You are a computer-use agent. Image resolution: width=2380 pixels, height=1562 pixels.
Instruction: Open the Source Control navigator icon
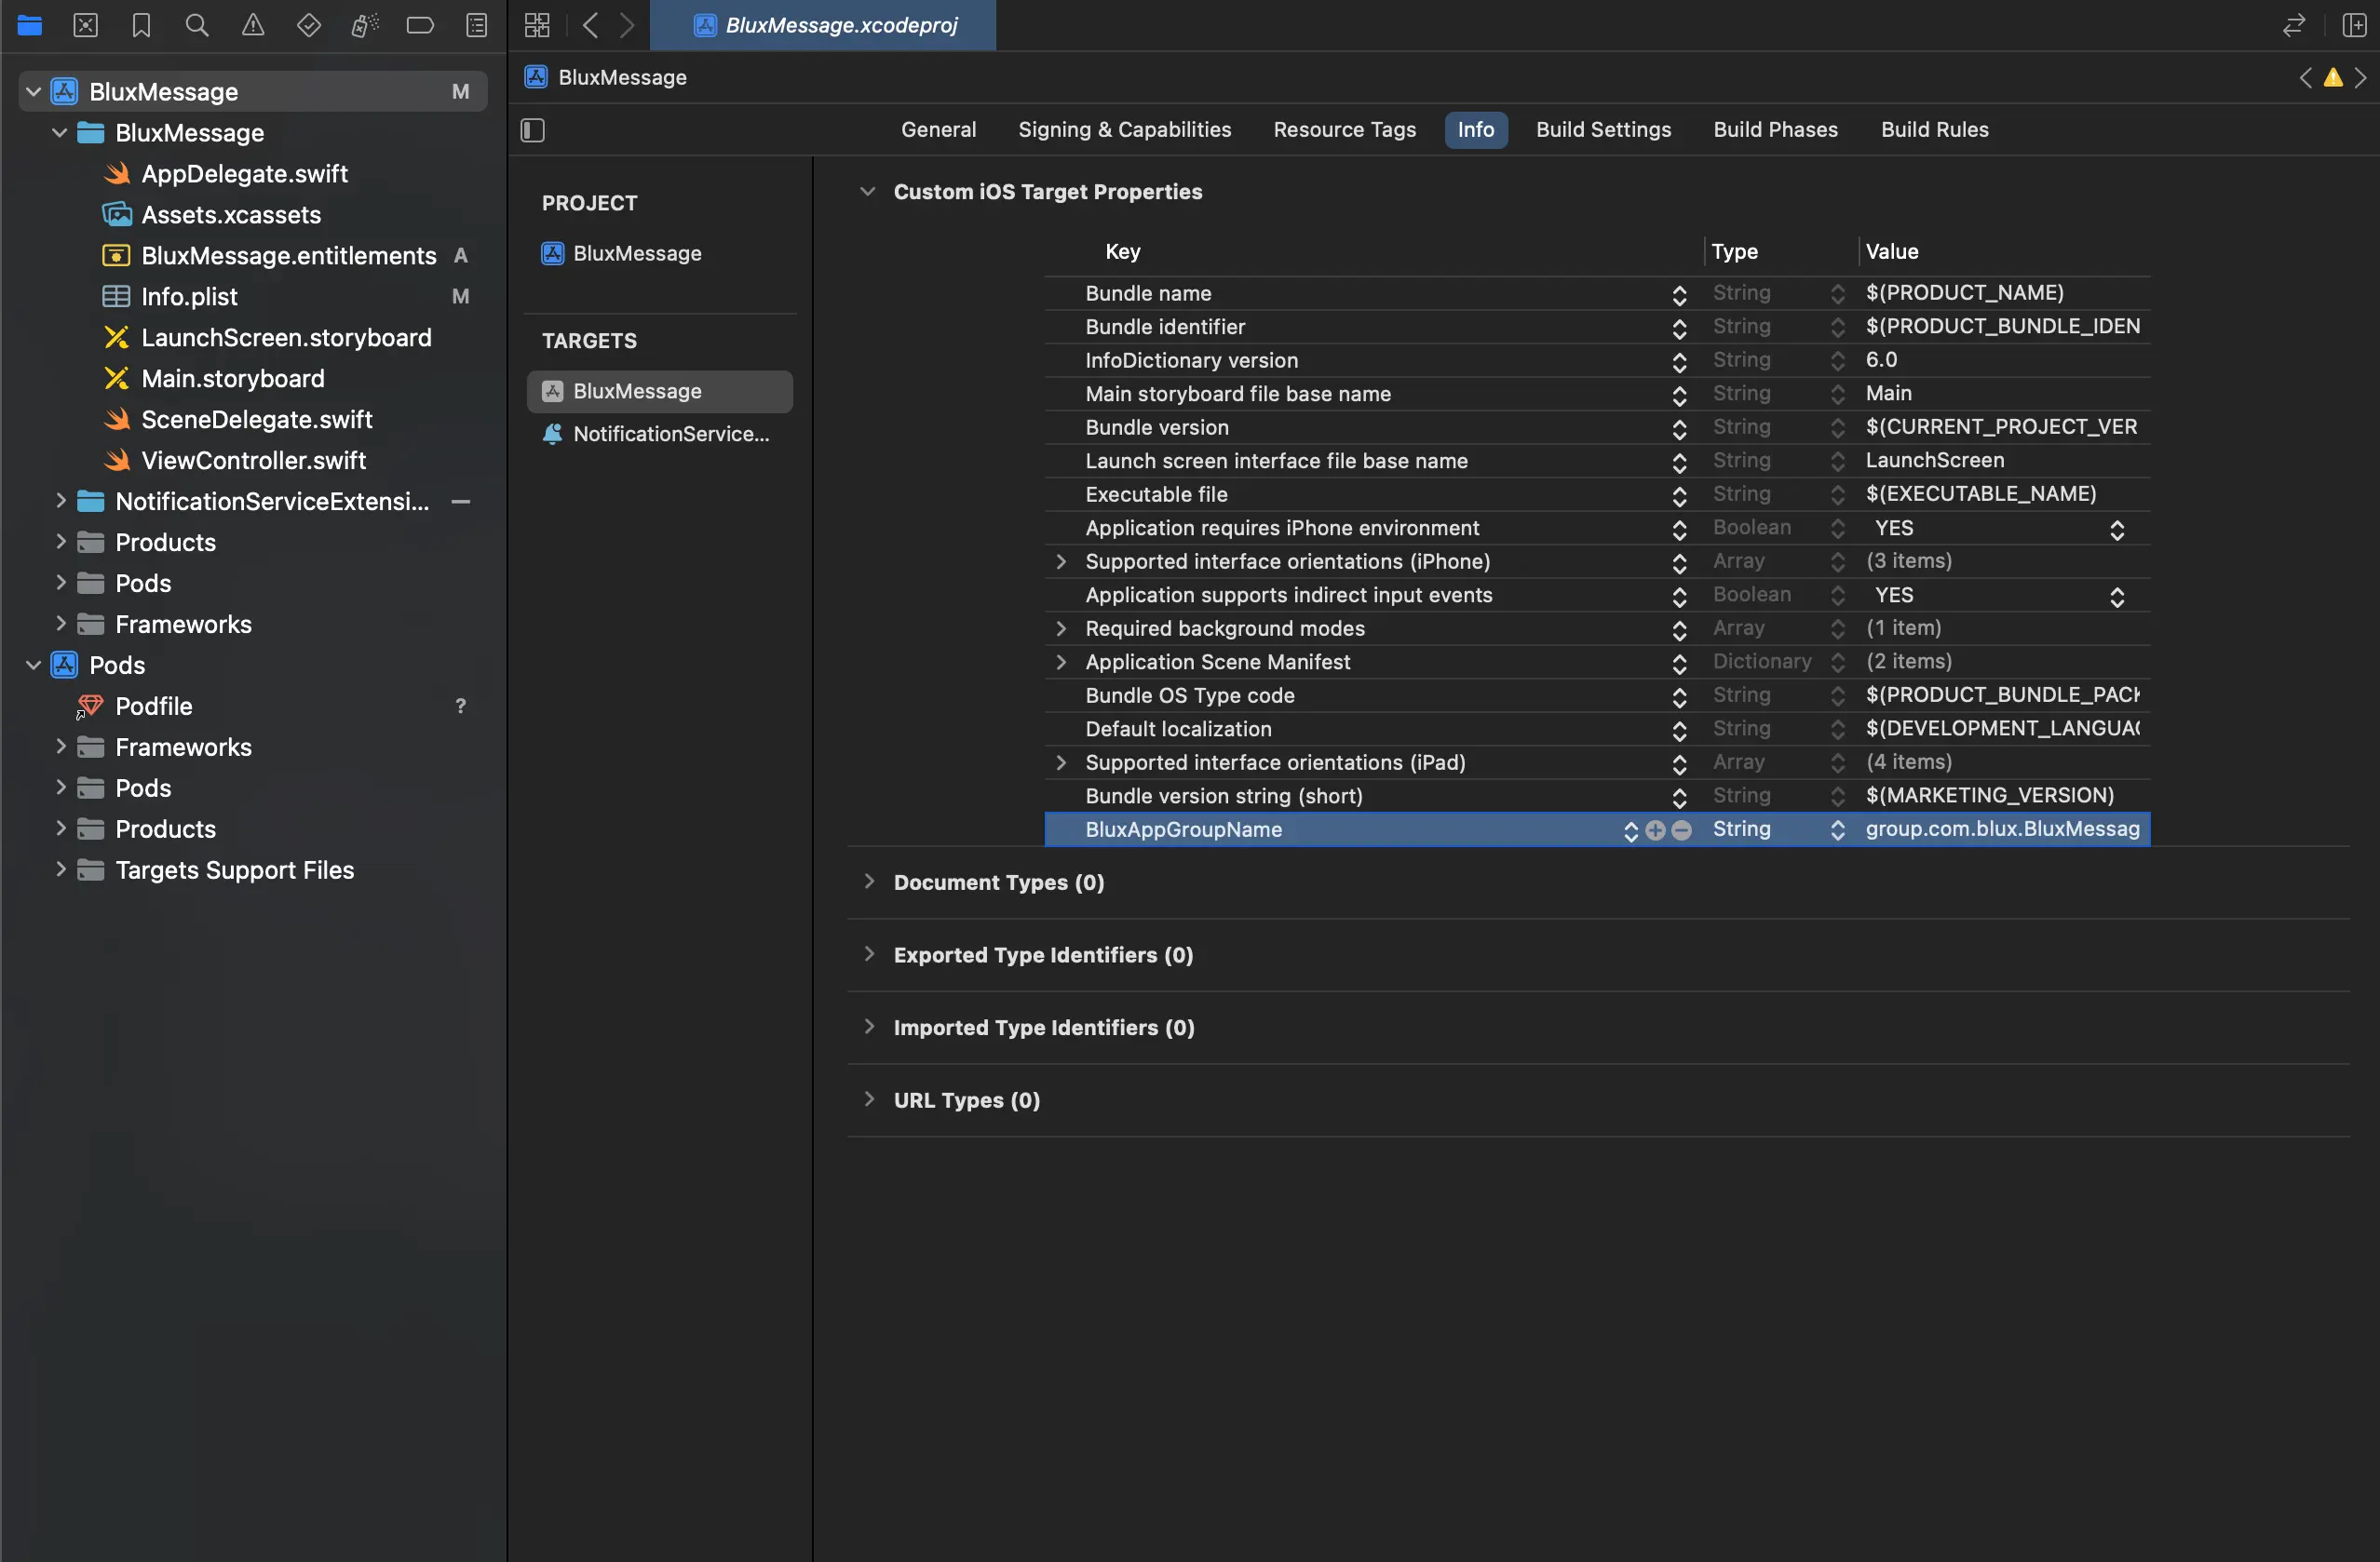pos(86,25)
